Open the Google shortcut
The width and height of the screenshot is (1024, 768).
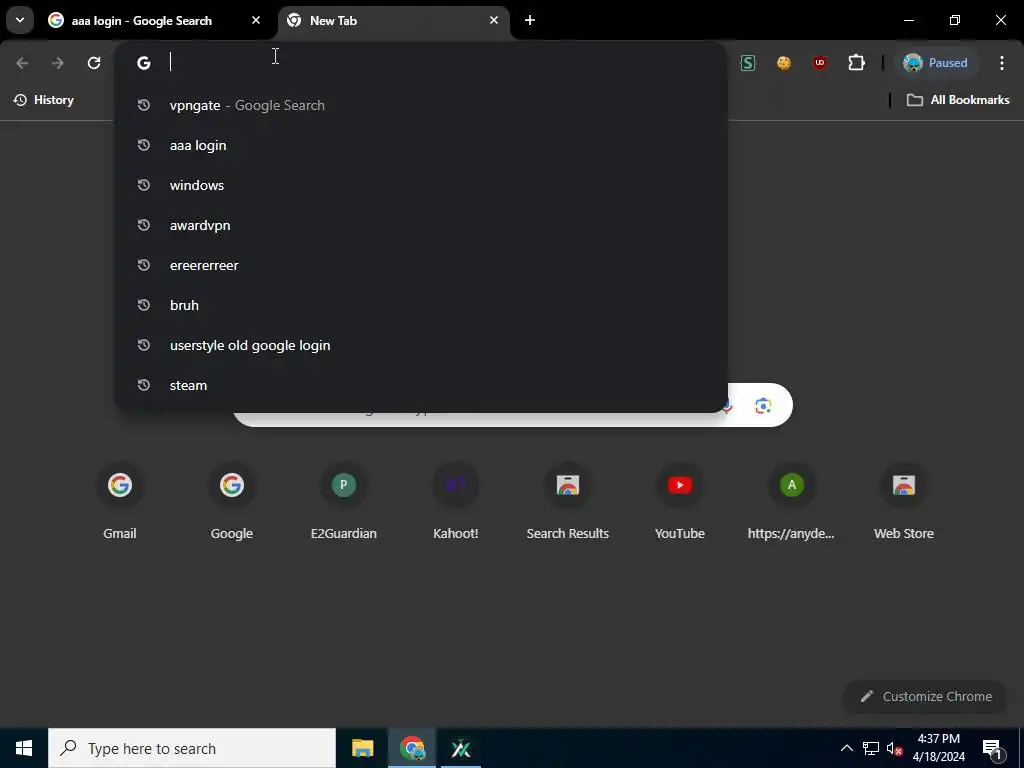coord(232,503)
